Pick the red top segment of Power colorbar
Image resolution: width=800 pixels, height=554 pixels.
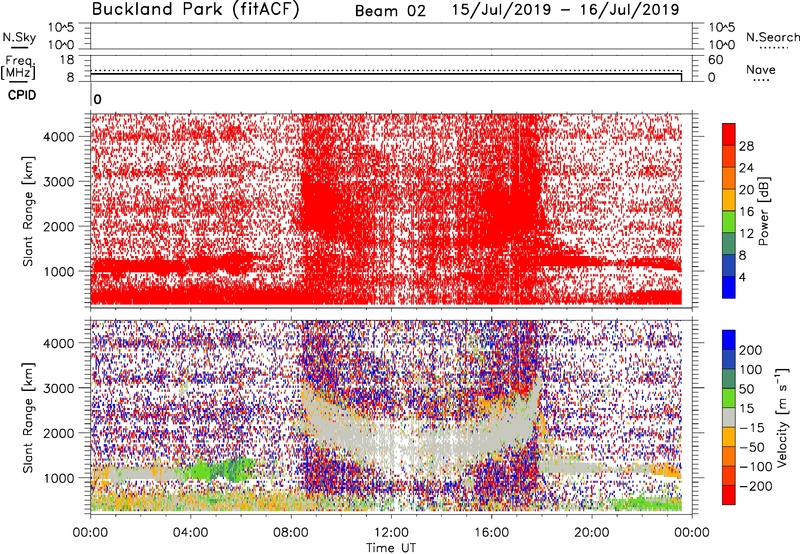729,135
